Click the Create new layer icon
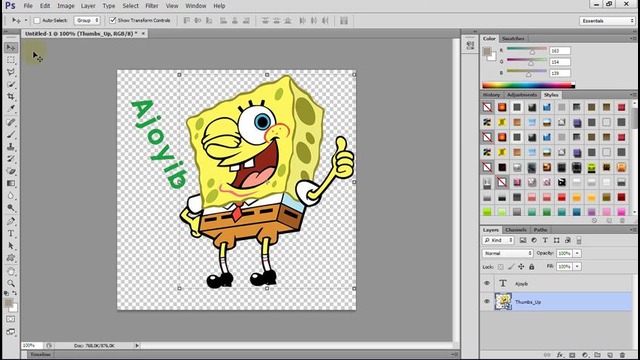Image resolution: width=640 pixels, height=360 pixels. [x=610, y=355]
